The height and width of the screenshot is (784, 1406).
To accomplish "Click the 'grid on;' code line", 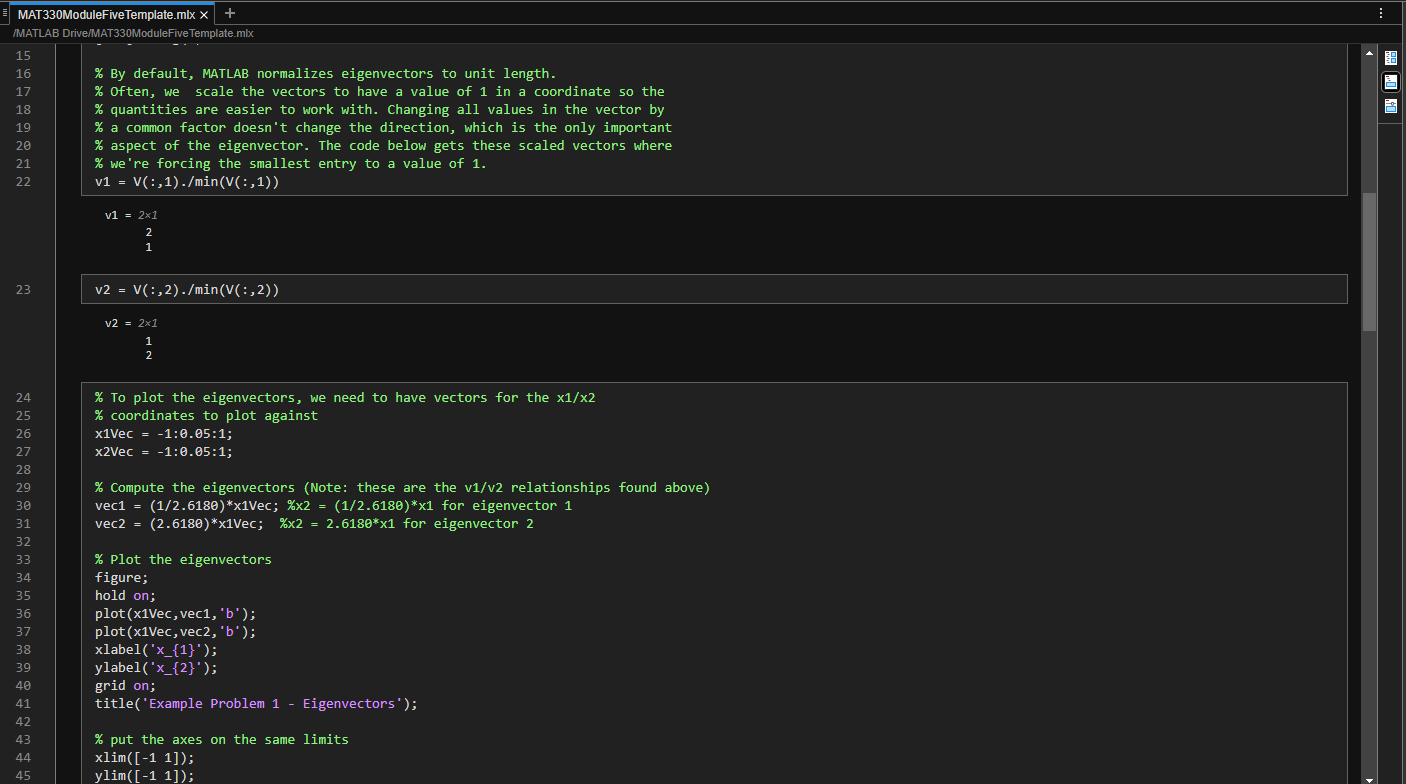I will point(126,686).
